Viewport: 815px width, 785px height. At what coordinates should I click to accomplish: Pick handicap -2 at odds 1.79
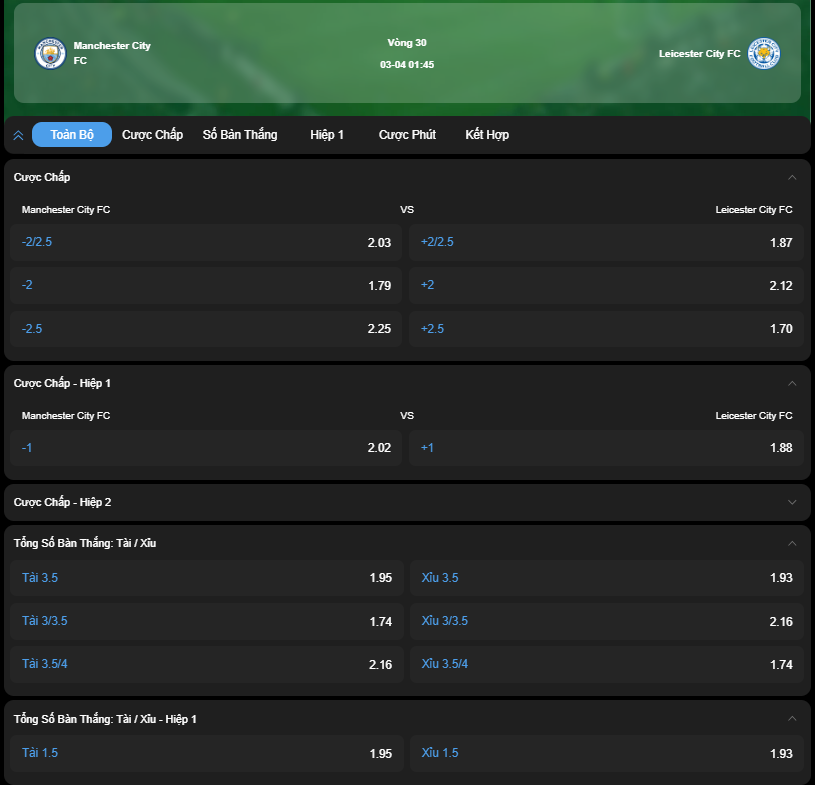pos(206,285)
